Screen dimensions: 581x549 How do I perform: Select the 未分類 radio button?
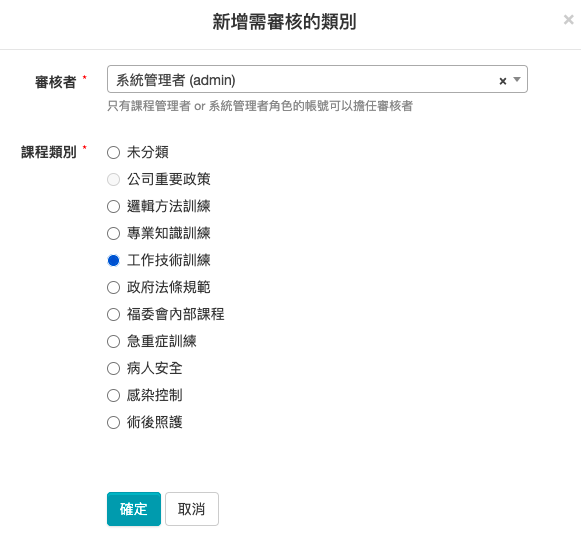click(113, 152)
